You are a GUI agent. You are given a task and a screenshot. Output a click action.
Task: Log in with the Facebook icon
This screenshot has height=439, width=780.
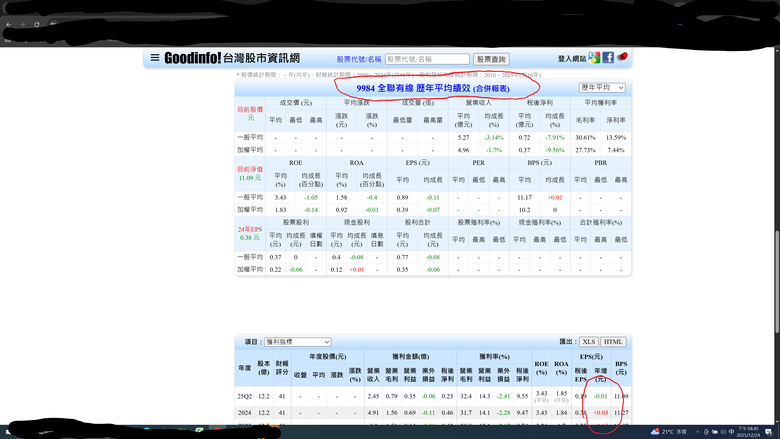608,58
